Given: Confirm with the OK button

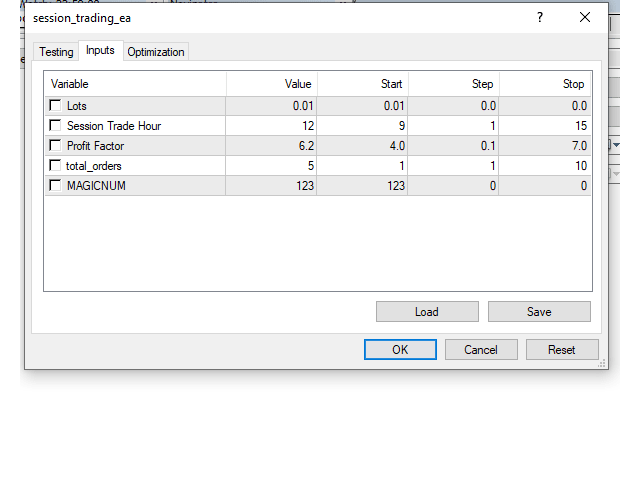Looking at the screenshot, I should 400,350.
